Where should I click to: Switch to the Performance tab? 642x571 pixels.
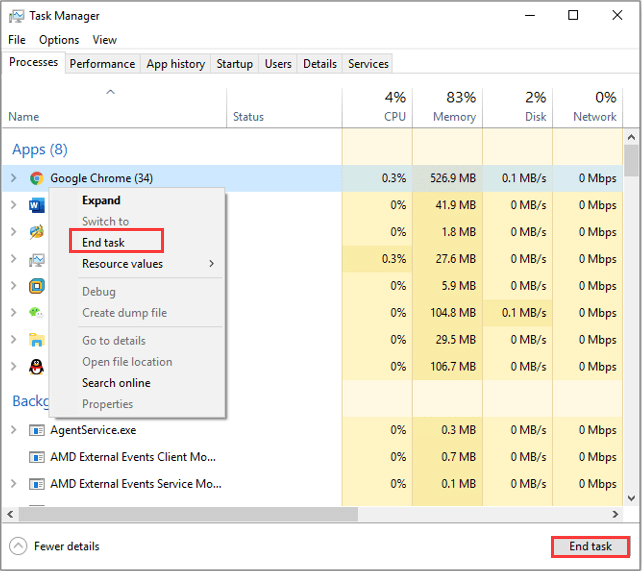[102, 64]
